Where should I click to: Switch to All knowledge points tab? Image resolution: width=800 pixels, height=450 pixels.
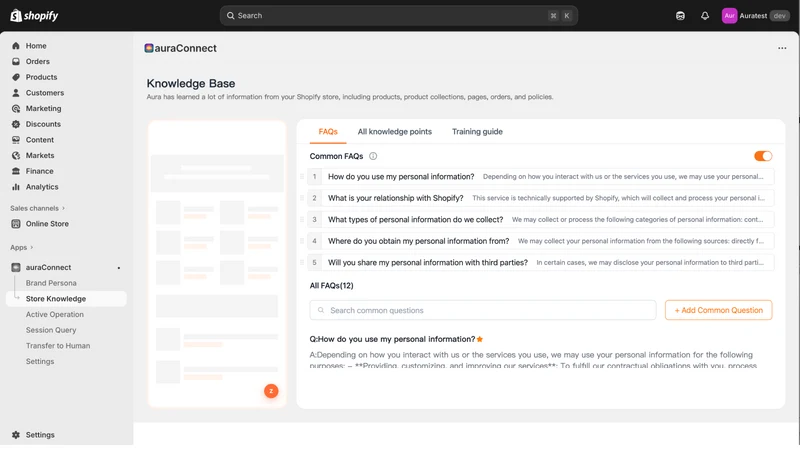click(394, 132)
